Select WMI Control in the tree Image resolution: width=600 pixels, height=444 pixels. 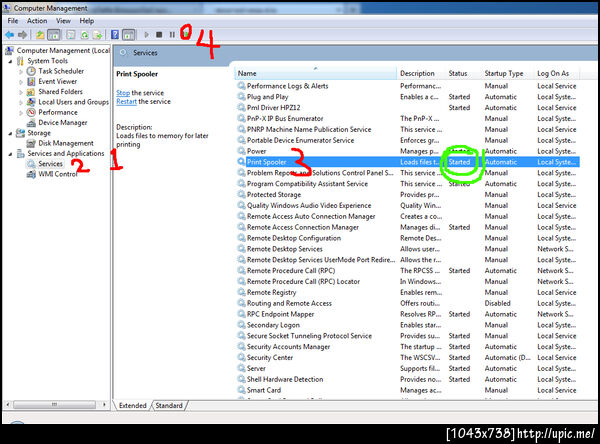point(58,174)
